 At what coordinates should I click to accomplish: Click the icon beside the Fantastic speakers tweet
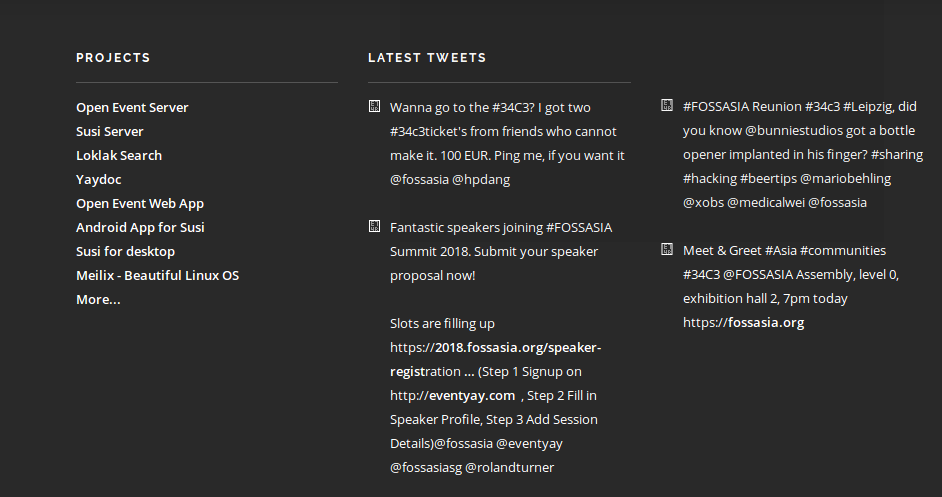[x=374, y=227]
